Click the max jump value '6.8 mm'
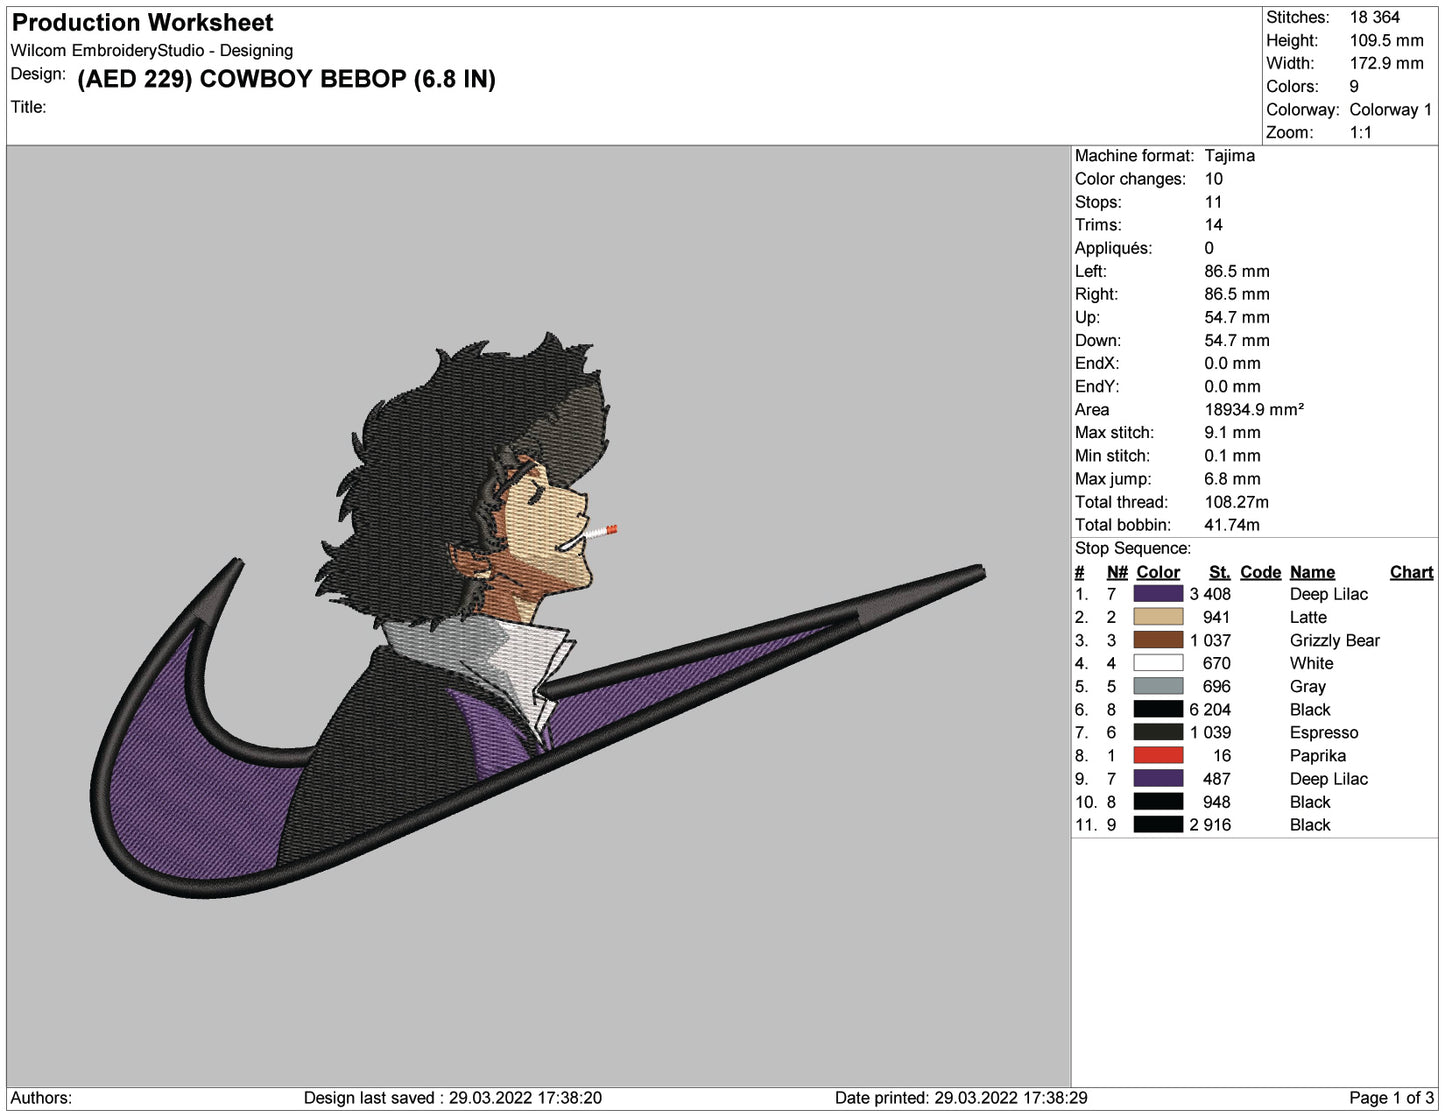1445x1117 pixels. 1232,479
